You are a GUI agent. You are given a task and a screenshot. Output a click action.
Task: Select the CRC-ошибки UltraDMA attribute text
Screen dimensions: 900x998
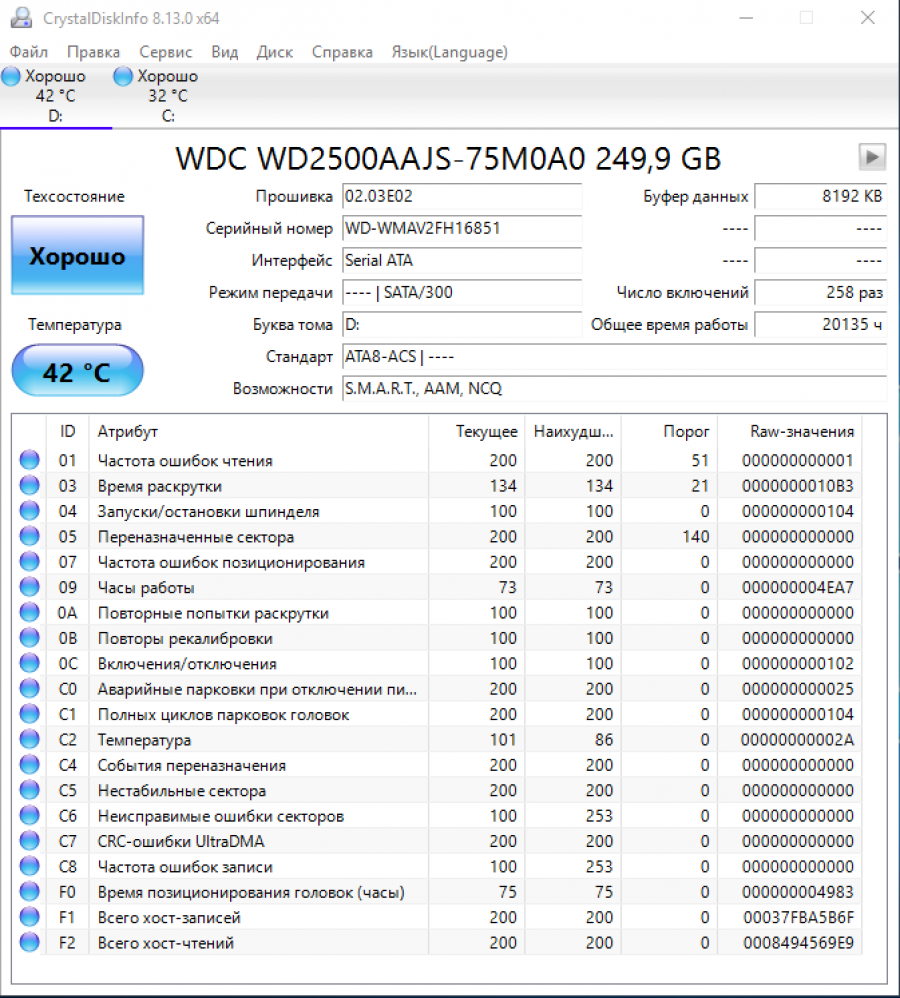[181, 841]
